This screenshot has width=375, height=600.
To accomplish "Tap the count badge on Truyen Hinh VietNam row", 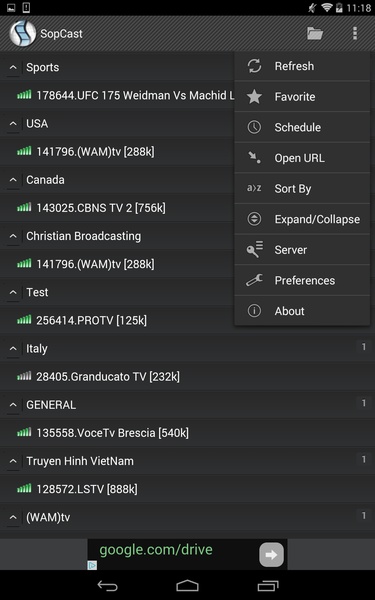I will pyautogui.click(x=364, y=459).
